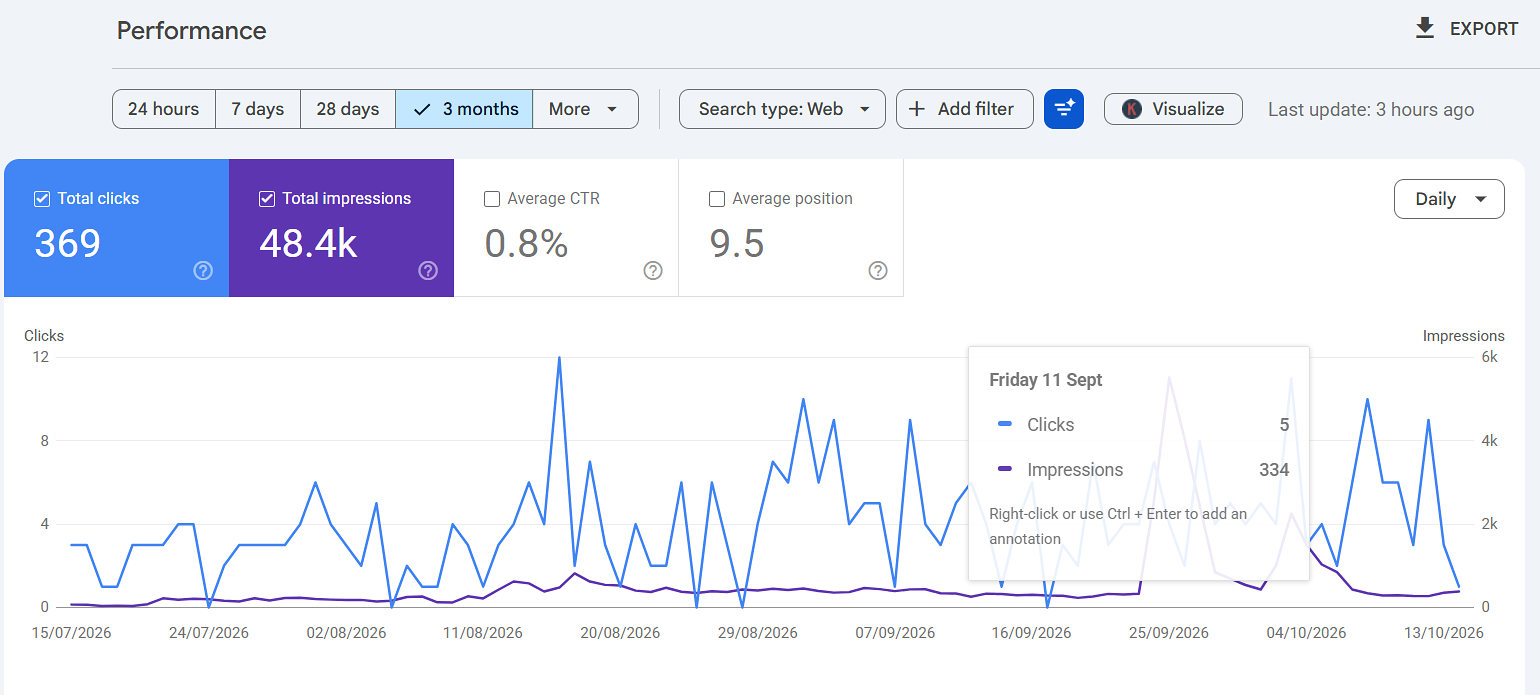The image size is (1540, 695).
Task: Click the 13/10/2026 axis date label
Action: click(x=1443, y=633)
